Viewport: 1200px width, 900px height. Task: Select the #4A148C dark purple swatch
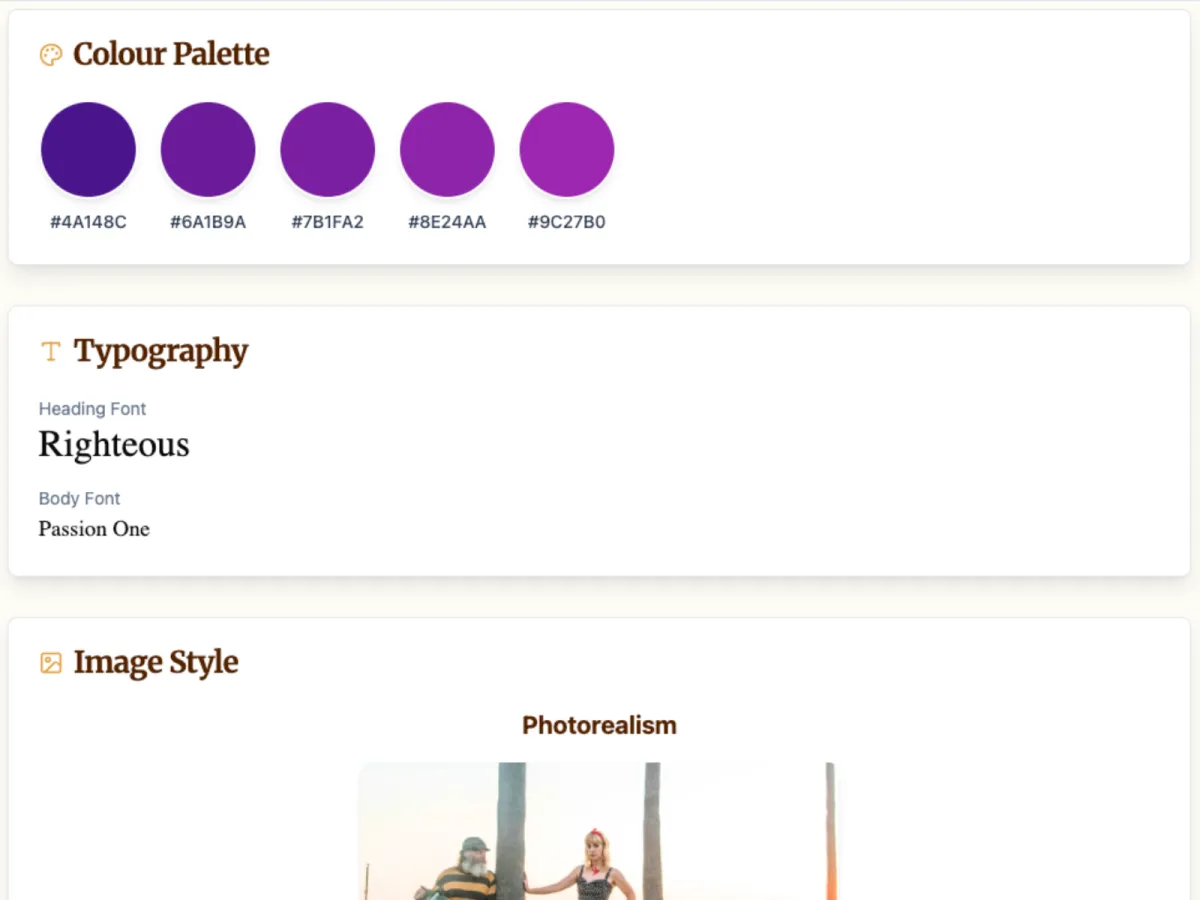coord(88,149)
